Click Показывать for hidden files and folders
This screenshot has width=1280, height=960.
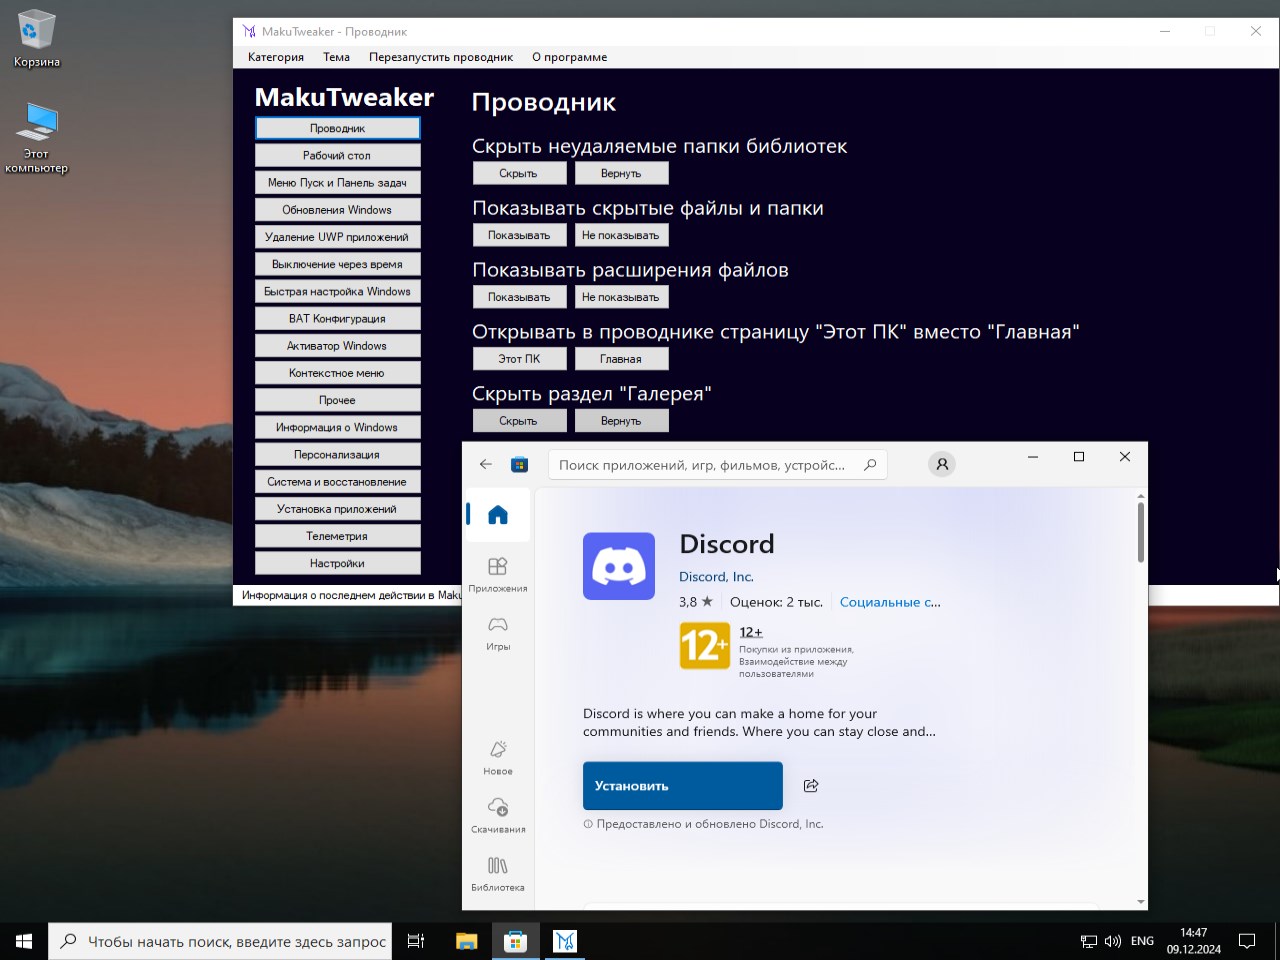[519, 235]
